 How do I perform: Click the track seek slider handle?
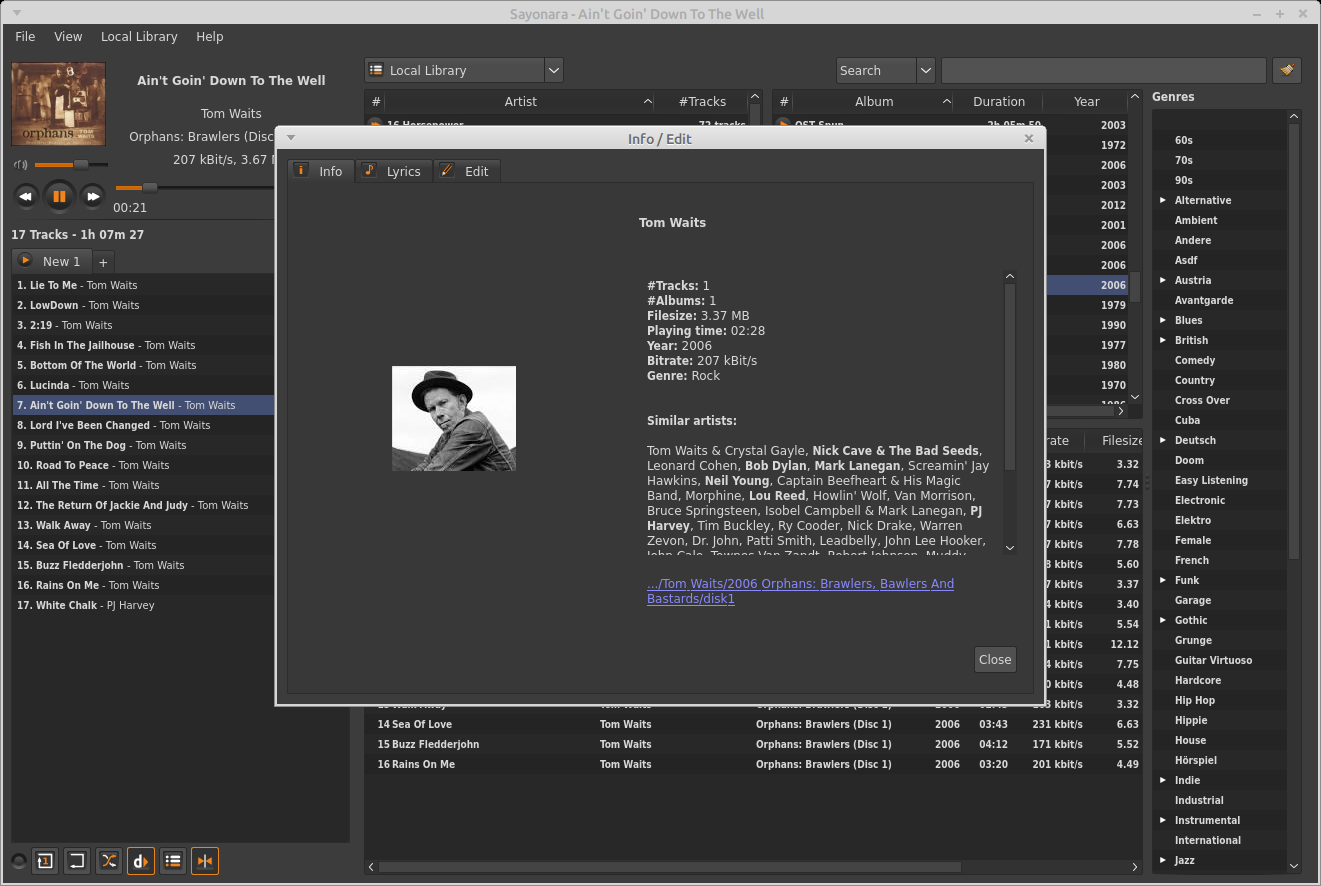[149, 187]
